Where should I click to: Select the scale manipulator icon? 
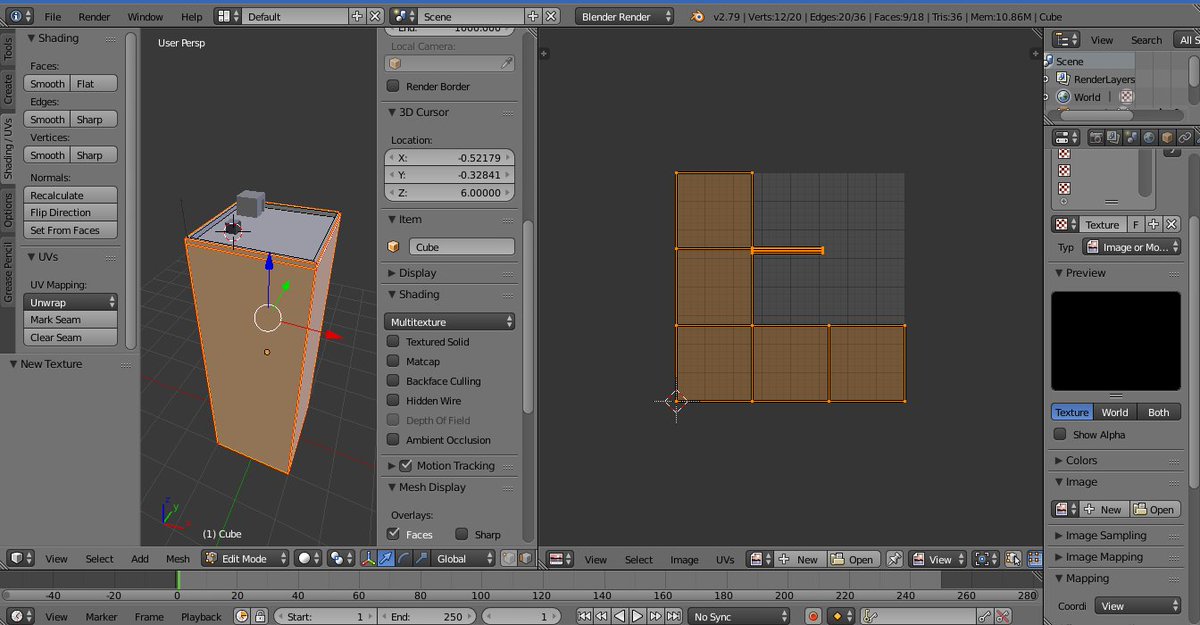click(419, 558)
